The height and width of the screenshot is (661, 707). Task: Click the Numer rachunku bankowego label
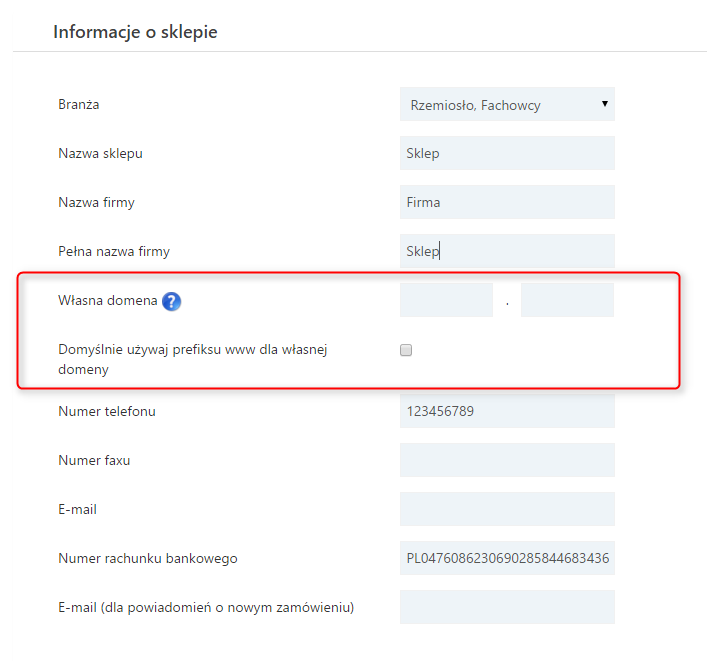[x=148, y=558]
